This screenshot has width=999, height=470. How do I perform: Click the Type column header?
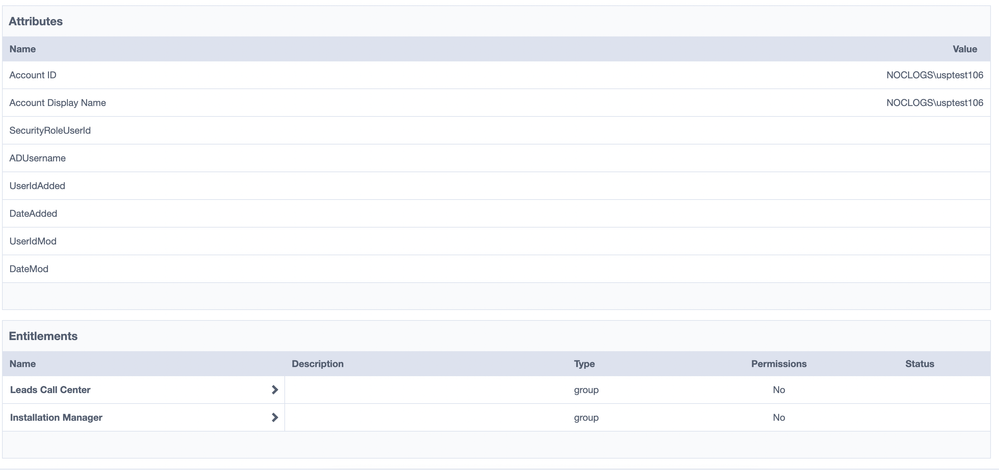584,364
